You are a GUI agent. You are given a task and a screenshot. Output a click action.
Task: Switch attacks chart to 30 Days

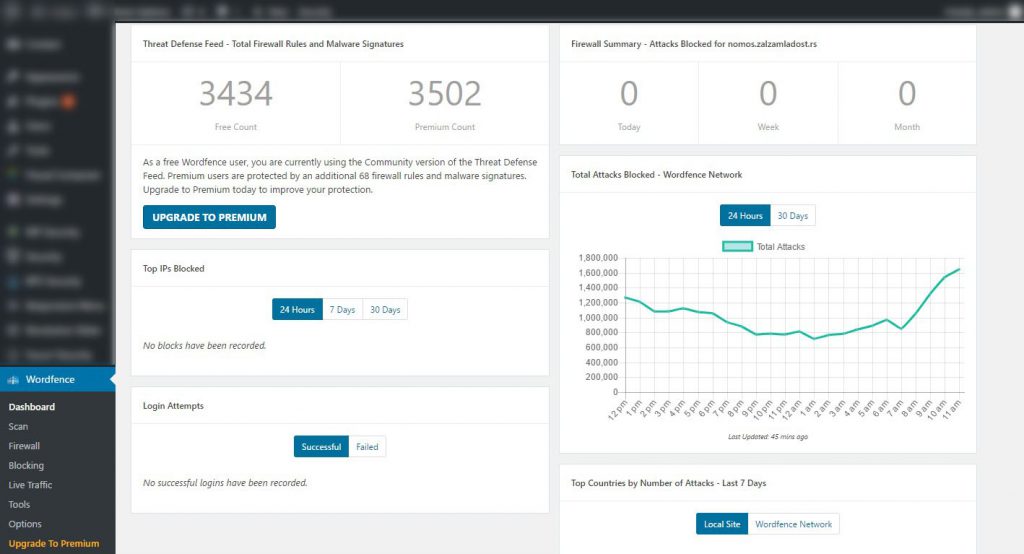tap(793, 216)
